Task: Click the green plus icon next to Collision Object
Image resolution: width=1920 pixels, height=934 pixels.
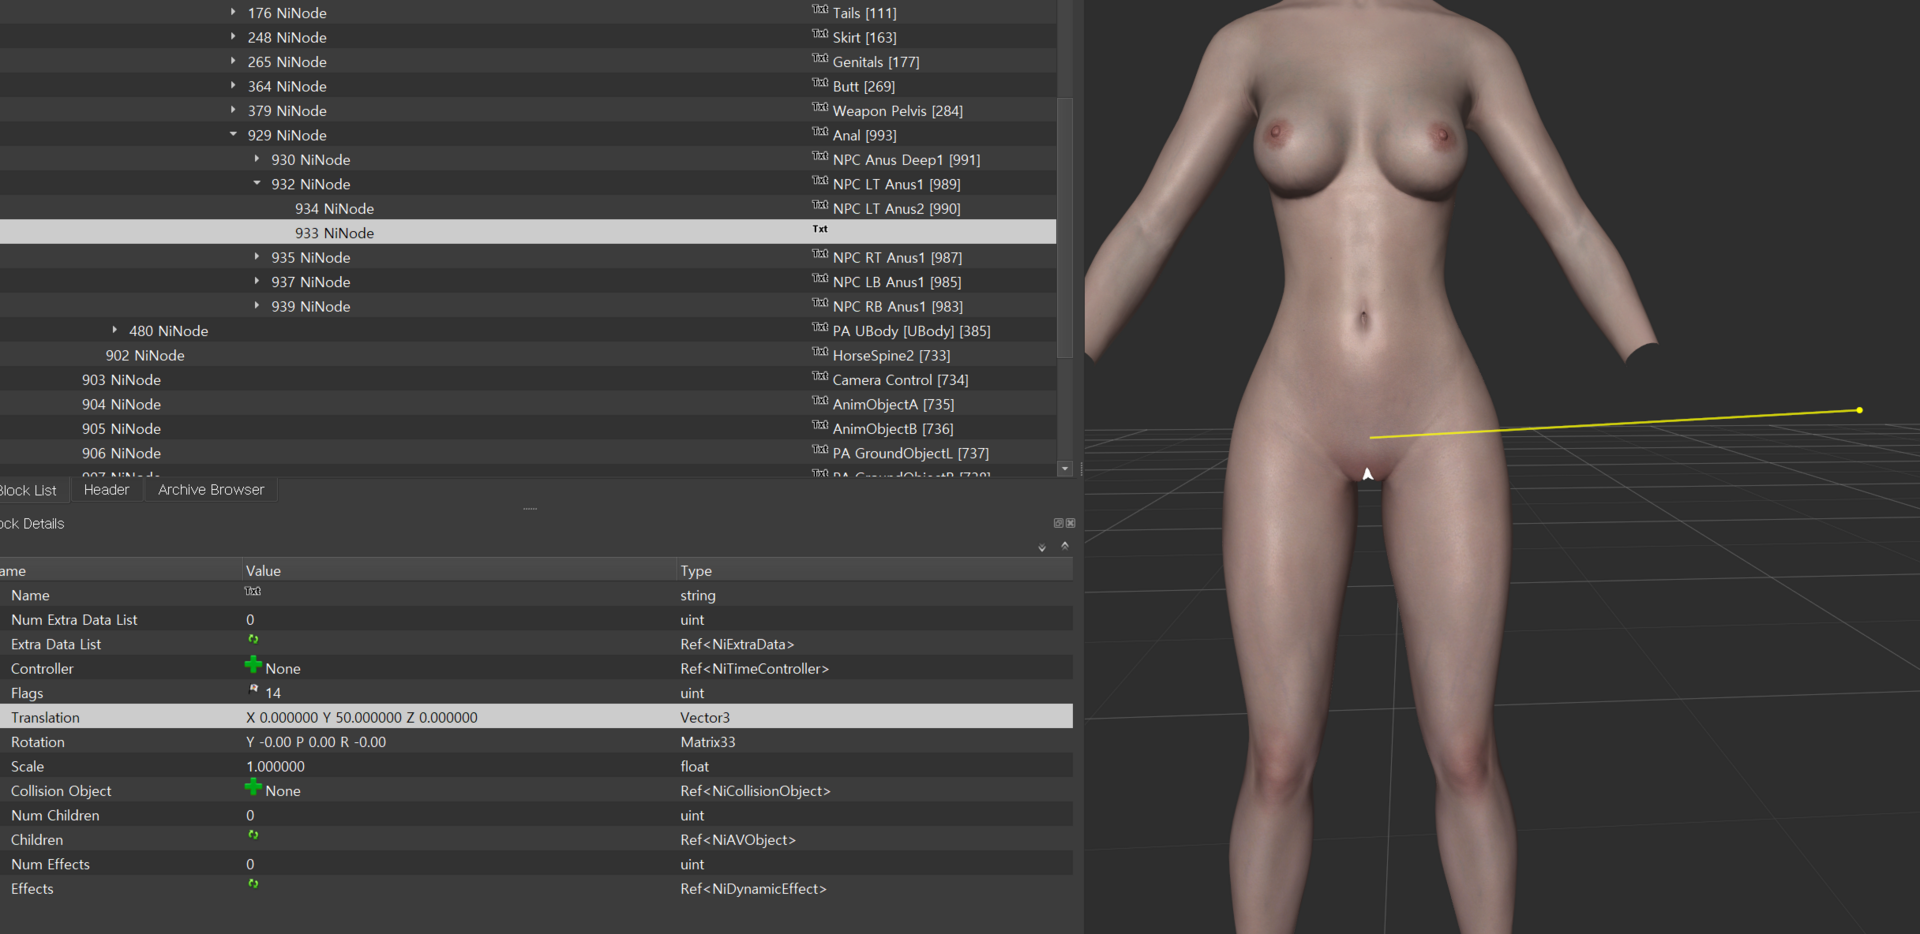Action: (x=253, y=787)
